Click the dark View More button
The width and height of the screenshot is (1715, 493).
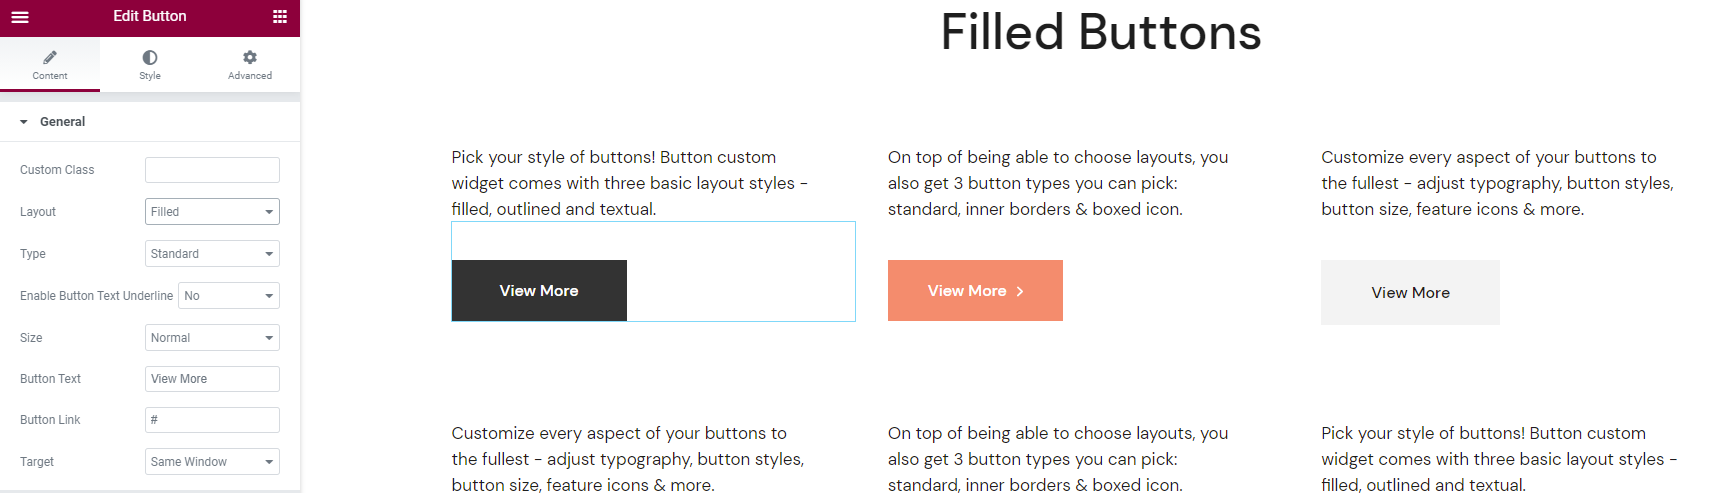[539, 291]
